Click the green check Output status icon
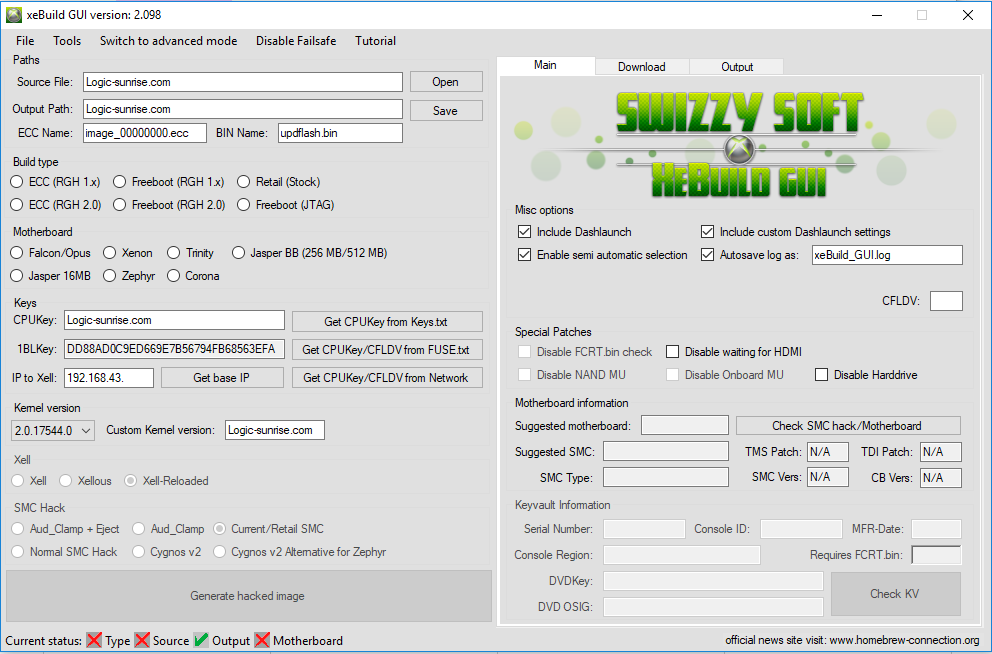The height and width of the screenshot is (654, 992). (201, 640)
